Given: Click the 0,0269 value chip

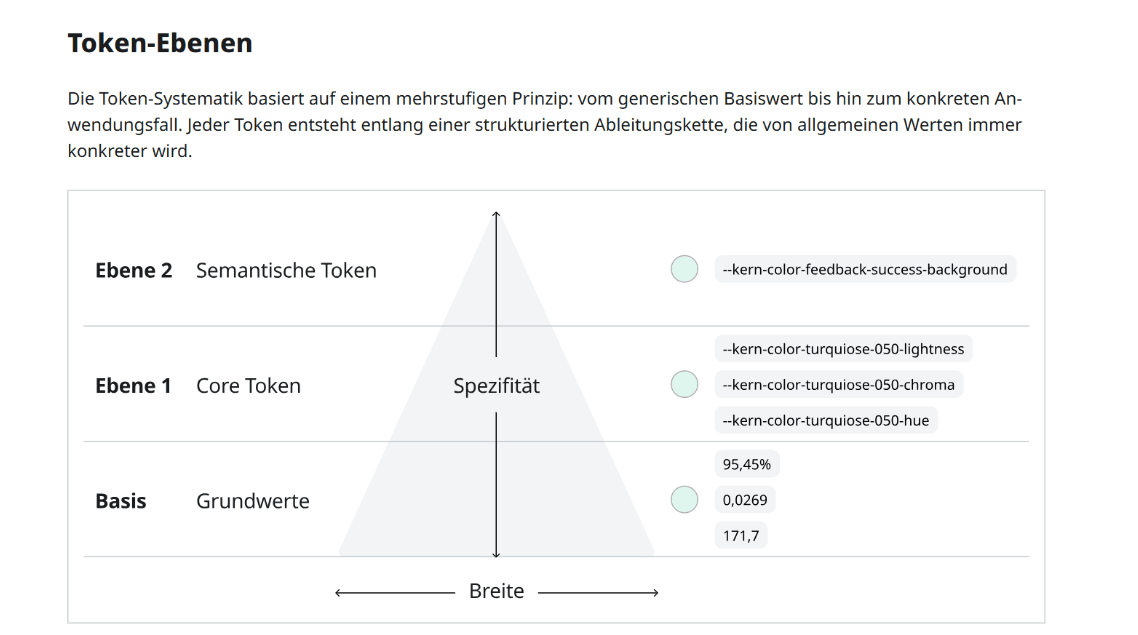Looking at the screenshot, I should coord(745,500).
